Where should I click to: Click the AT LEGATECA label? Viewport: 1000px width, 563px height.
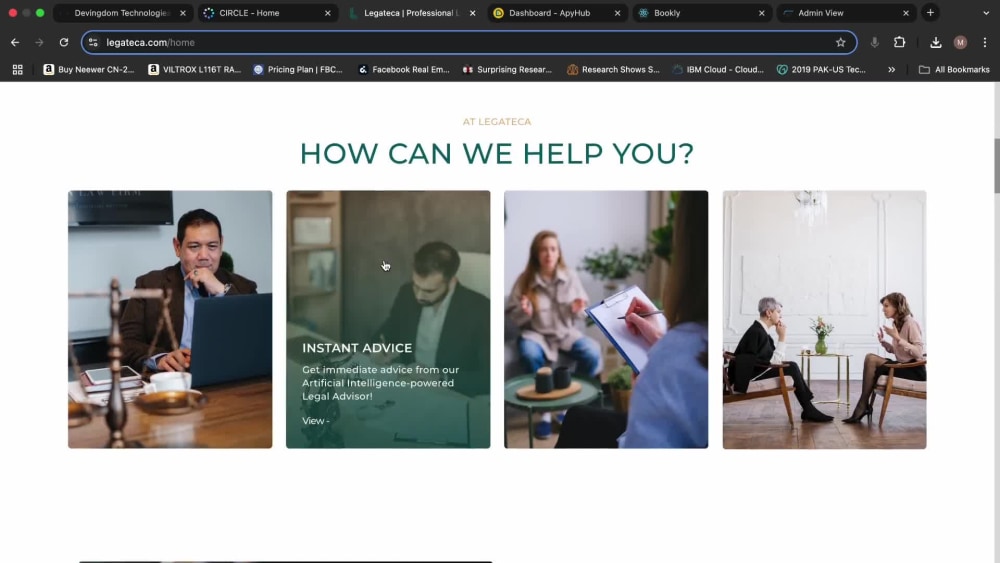(497, 122)
